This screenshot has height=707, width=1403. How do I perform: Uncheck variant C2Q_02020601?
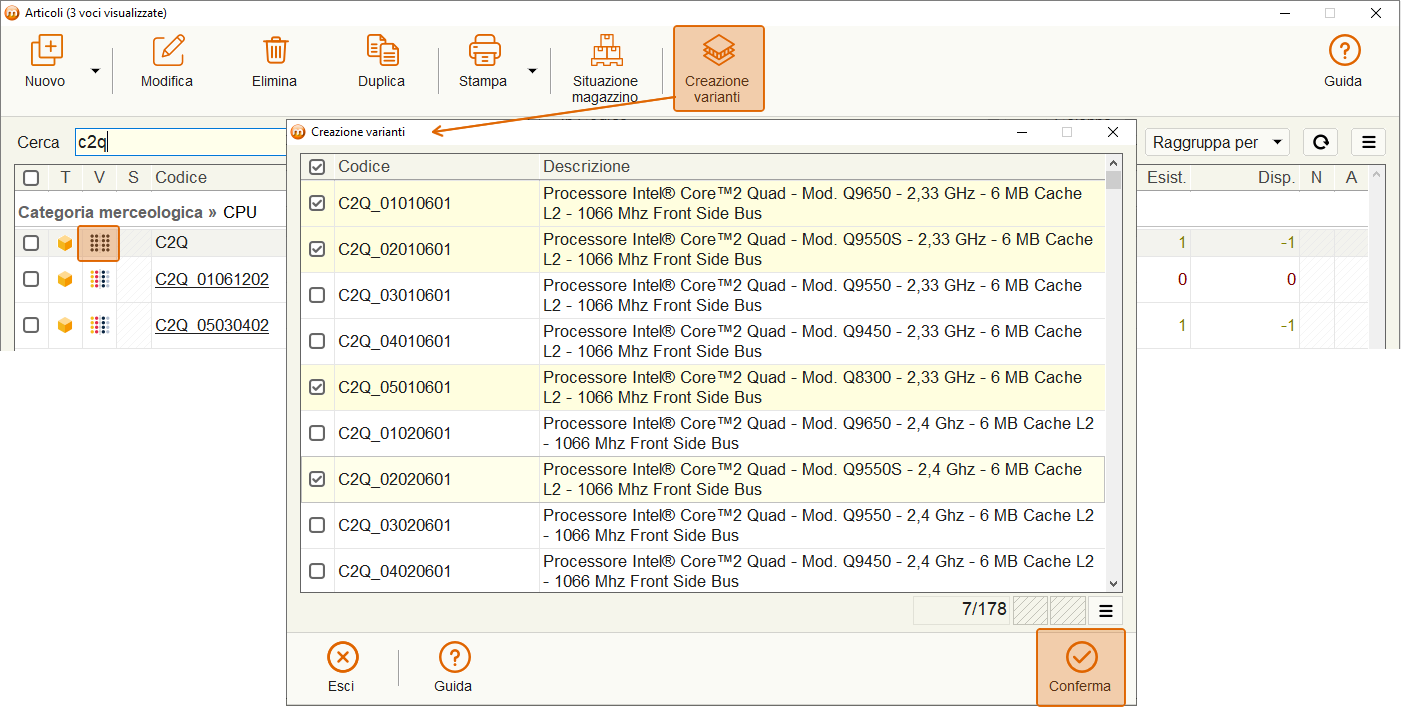[317, 479]
